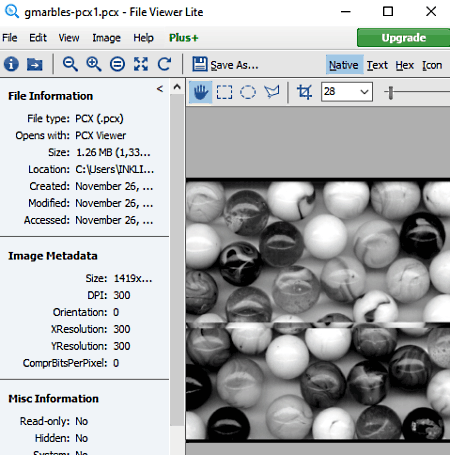Select the elliptical selection tool
The height and width of the screenshot is (455, 450).
click(x=248, y=92)
